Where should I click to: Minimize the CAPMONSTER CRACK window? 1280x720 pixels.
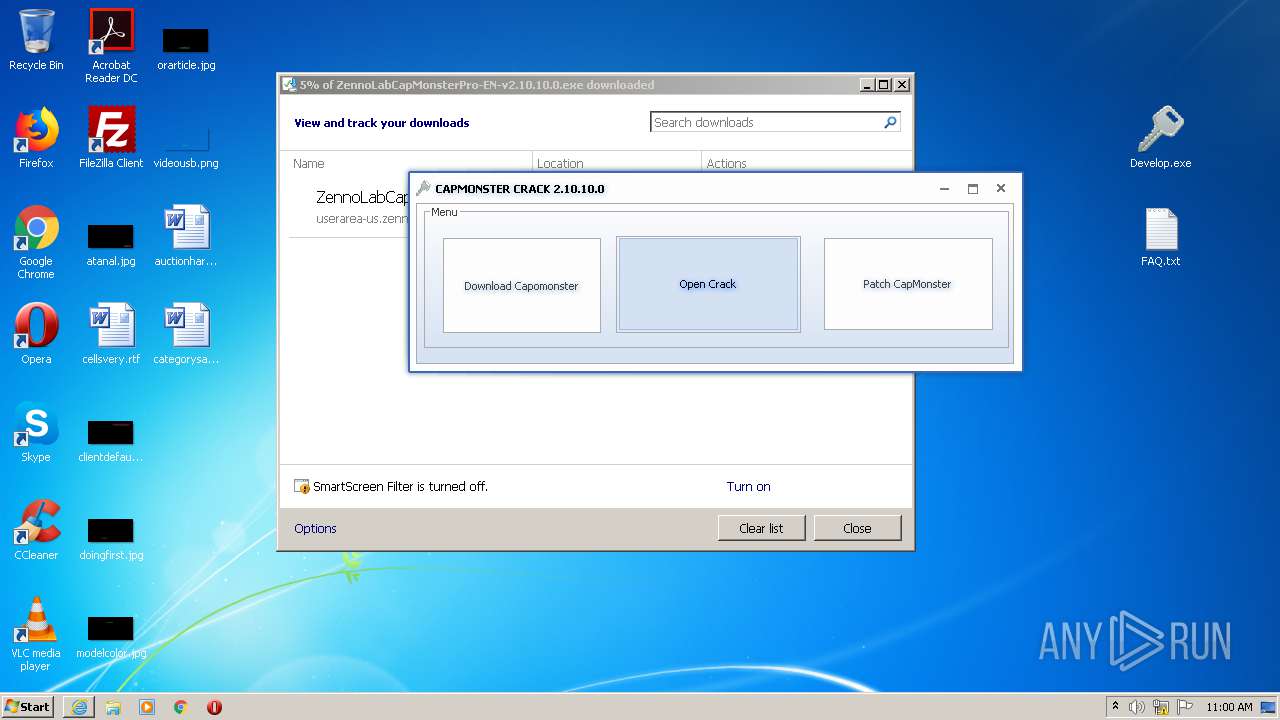click(x=944, y=188)
